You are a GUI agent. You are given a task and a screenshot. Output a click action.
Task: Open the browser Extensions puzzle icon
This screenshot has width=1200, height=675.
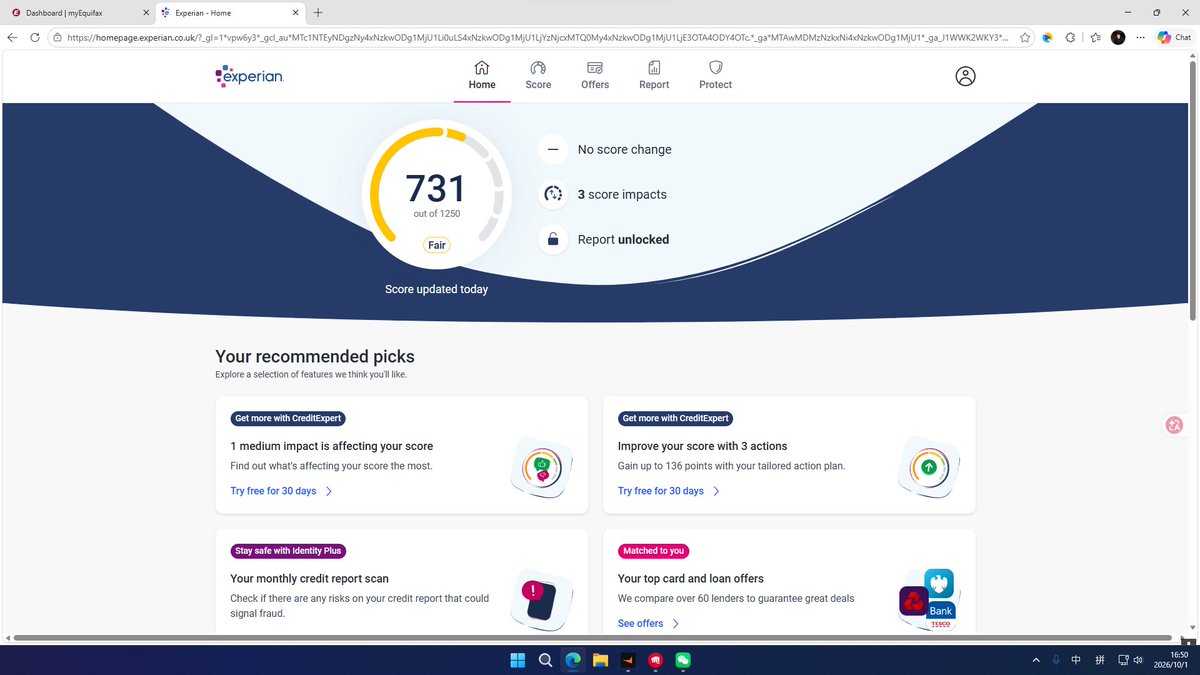click(x=1071, y=37)
